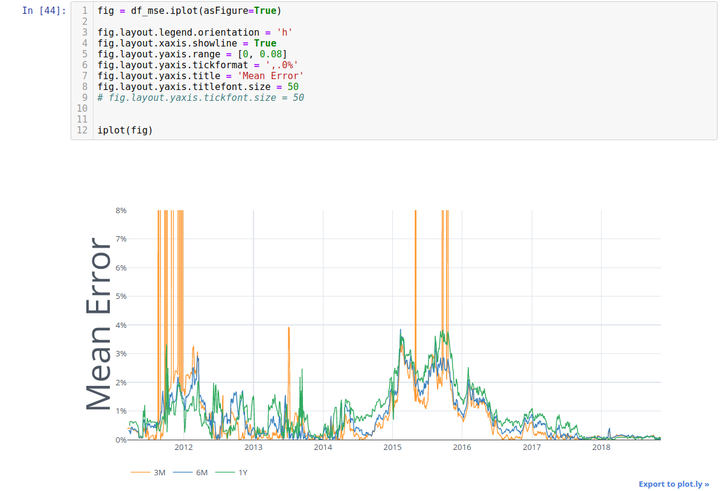This screenshot has height=491, width=720.
Task: Toggle the 6M trace legend entry
Action: pyautogui.click(x=191, y=472)
